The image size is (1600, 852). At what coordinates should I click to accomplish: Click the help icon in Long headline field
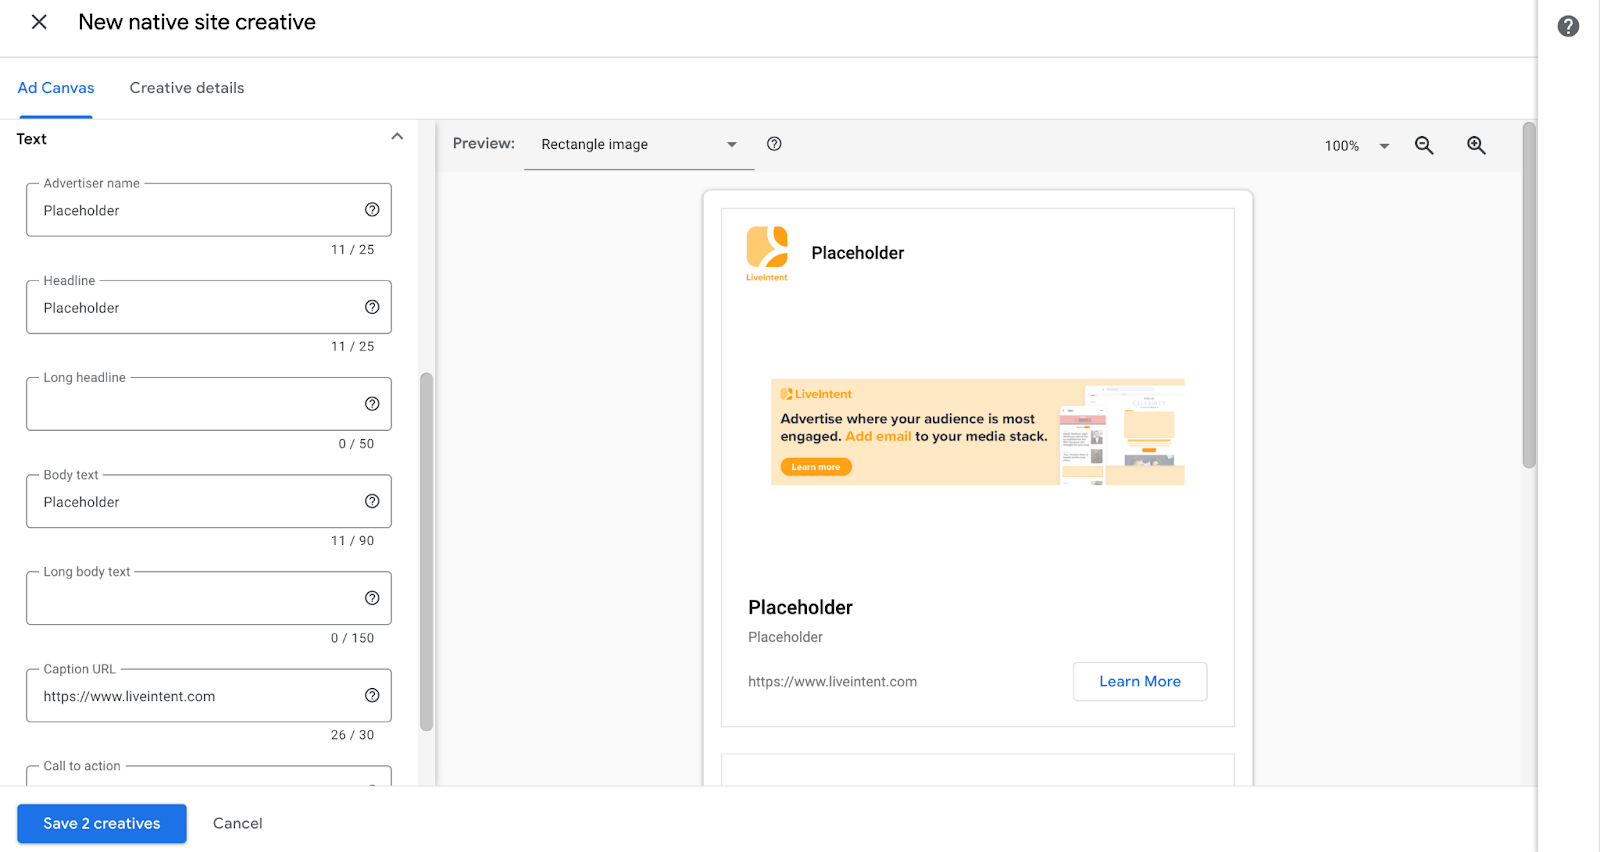pyautogui.click(x=372, y=404)
